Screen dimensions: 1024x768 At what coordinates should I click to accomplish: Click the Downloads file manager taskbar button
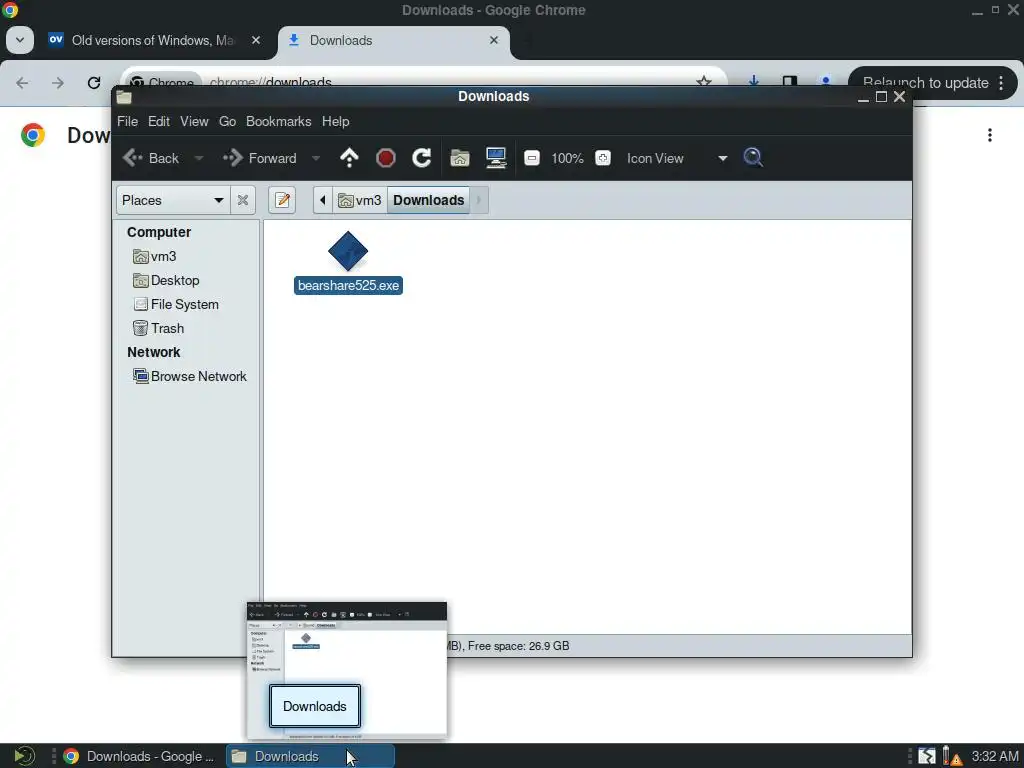coord(310,756)
